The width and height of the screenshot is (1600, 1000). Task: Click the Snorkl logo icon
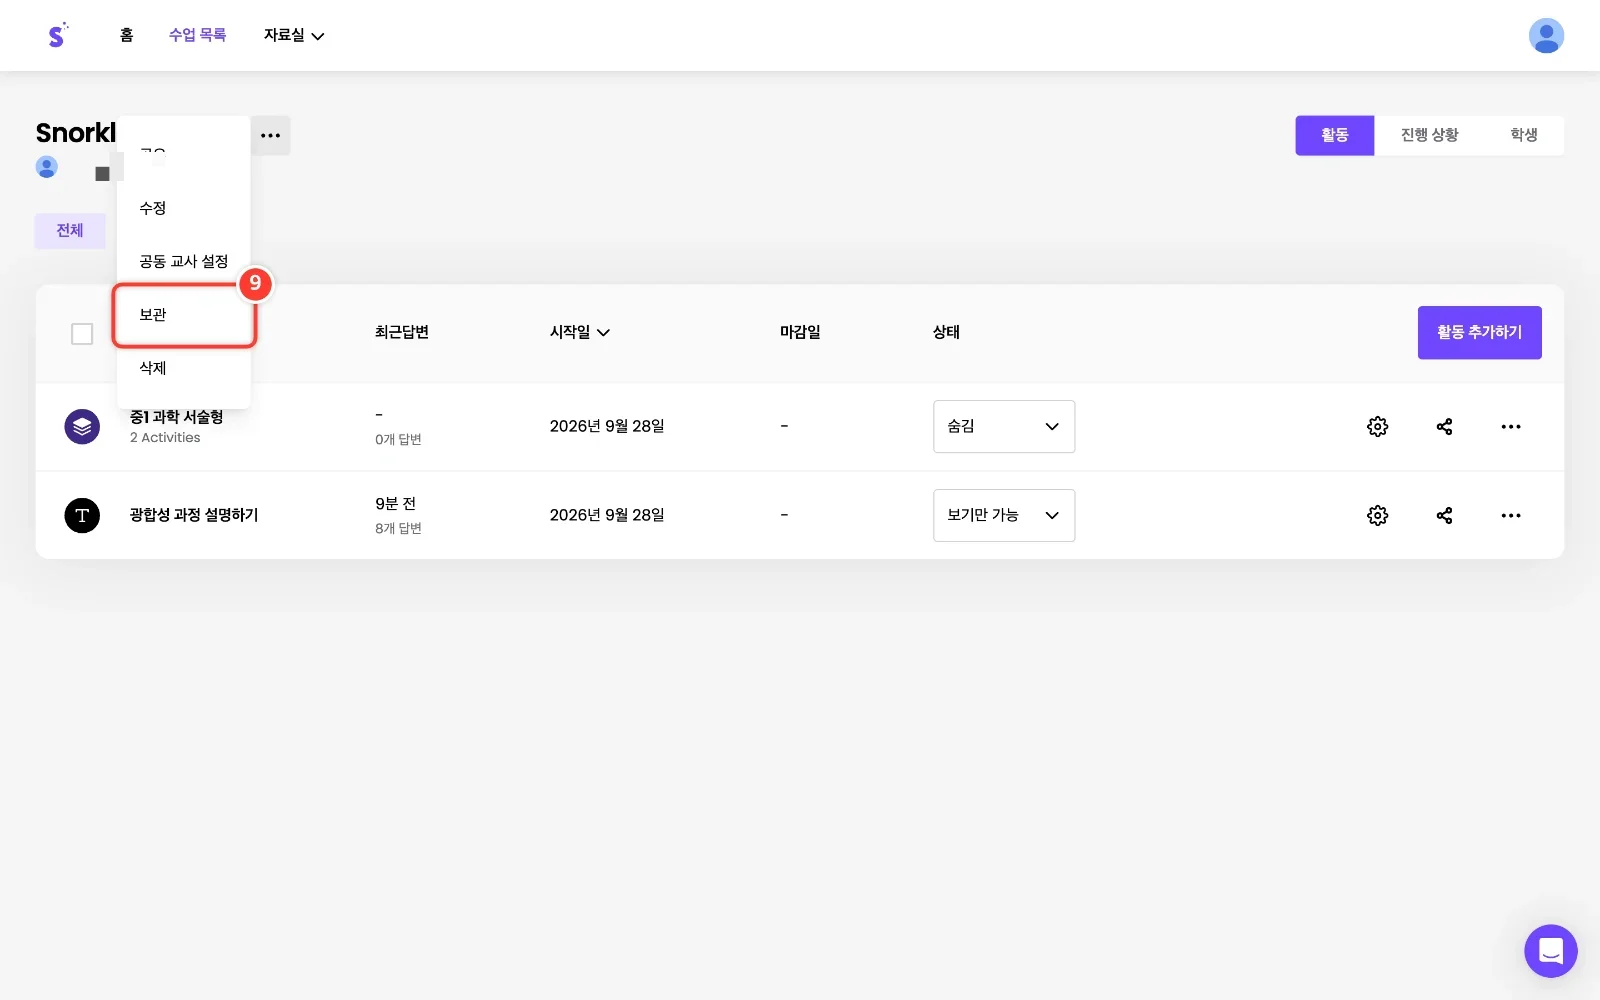pos(57,35)
